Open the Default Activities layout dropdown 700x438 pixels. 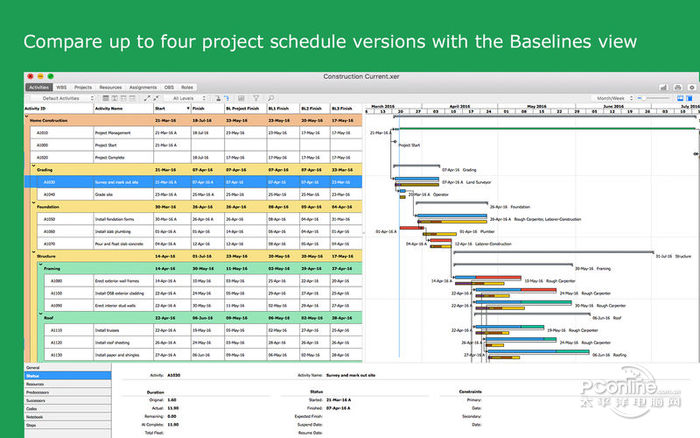tap(61, 98)
